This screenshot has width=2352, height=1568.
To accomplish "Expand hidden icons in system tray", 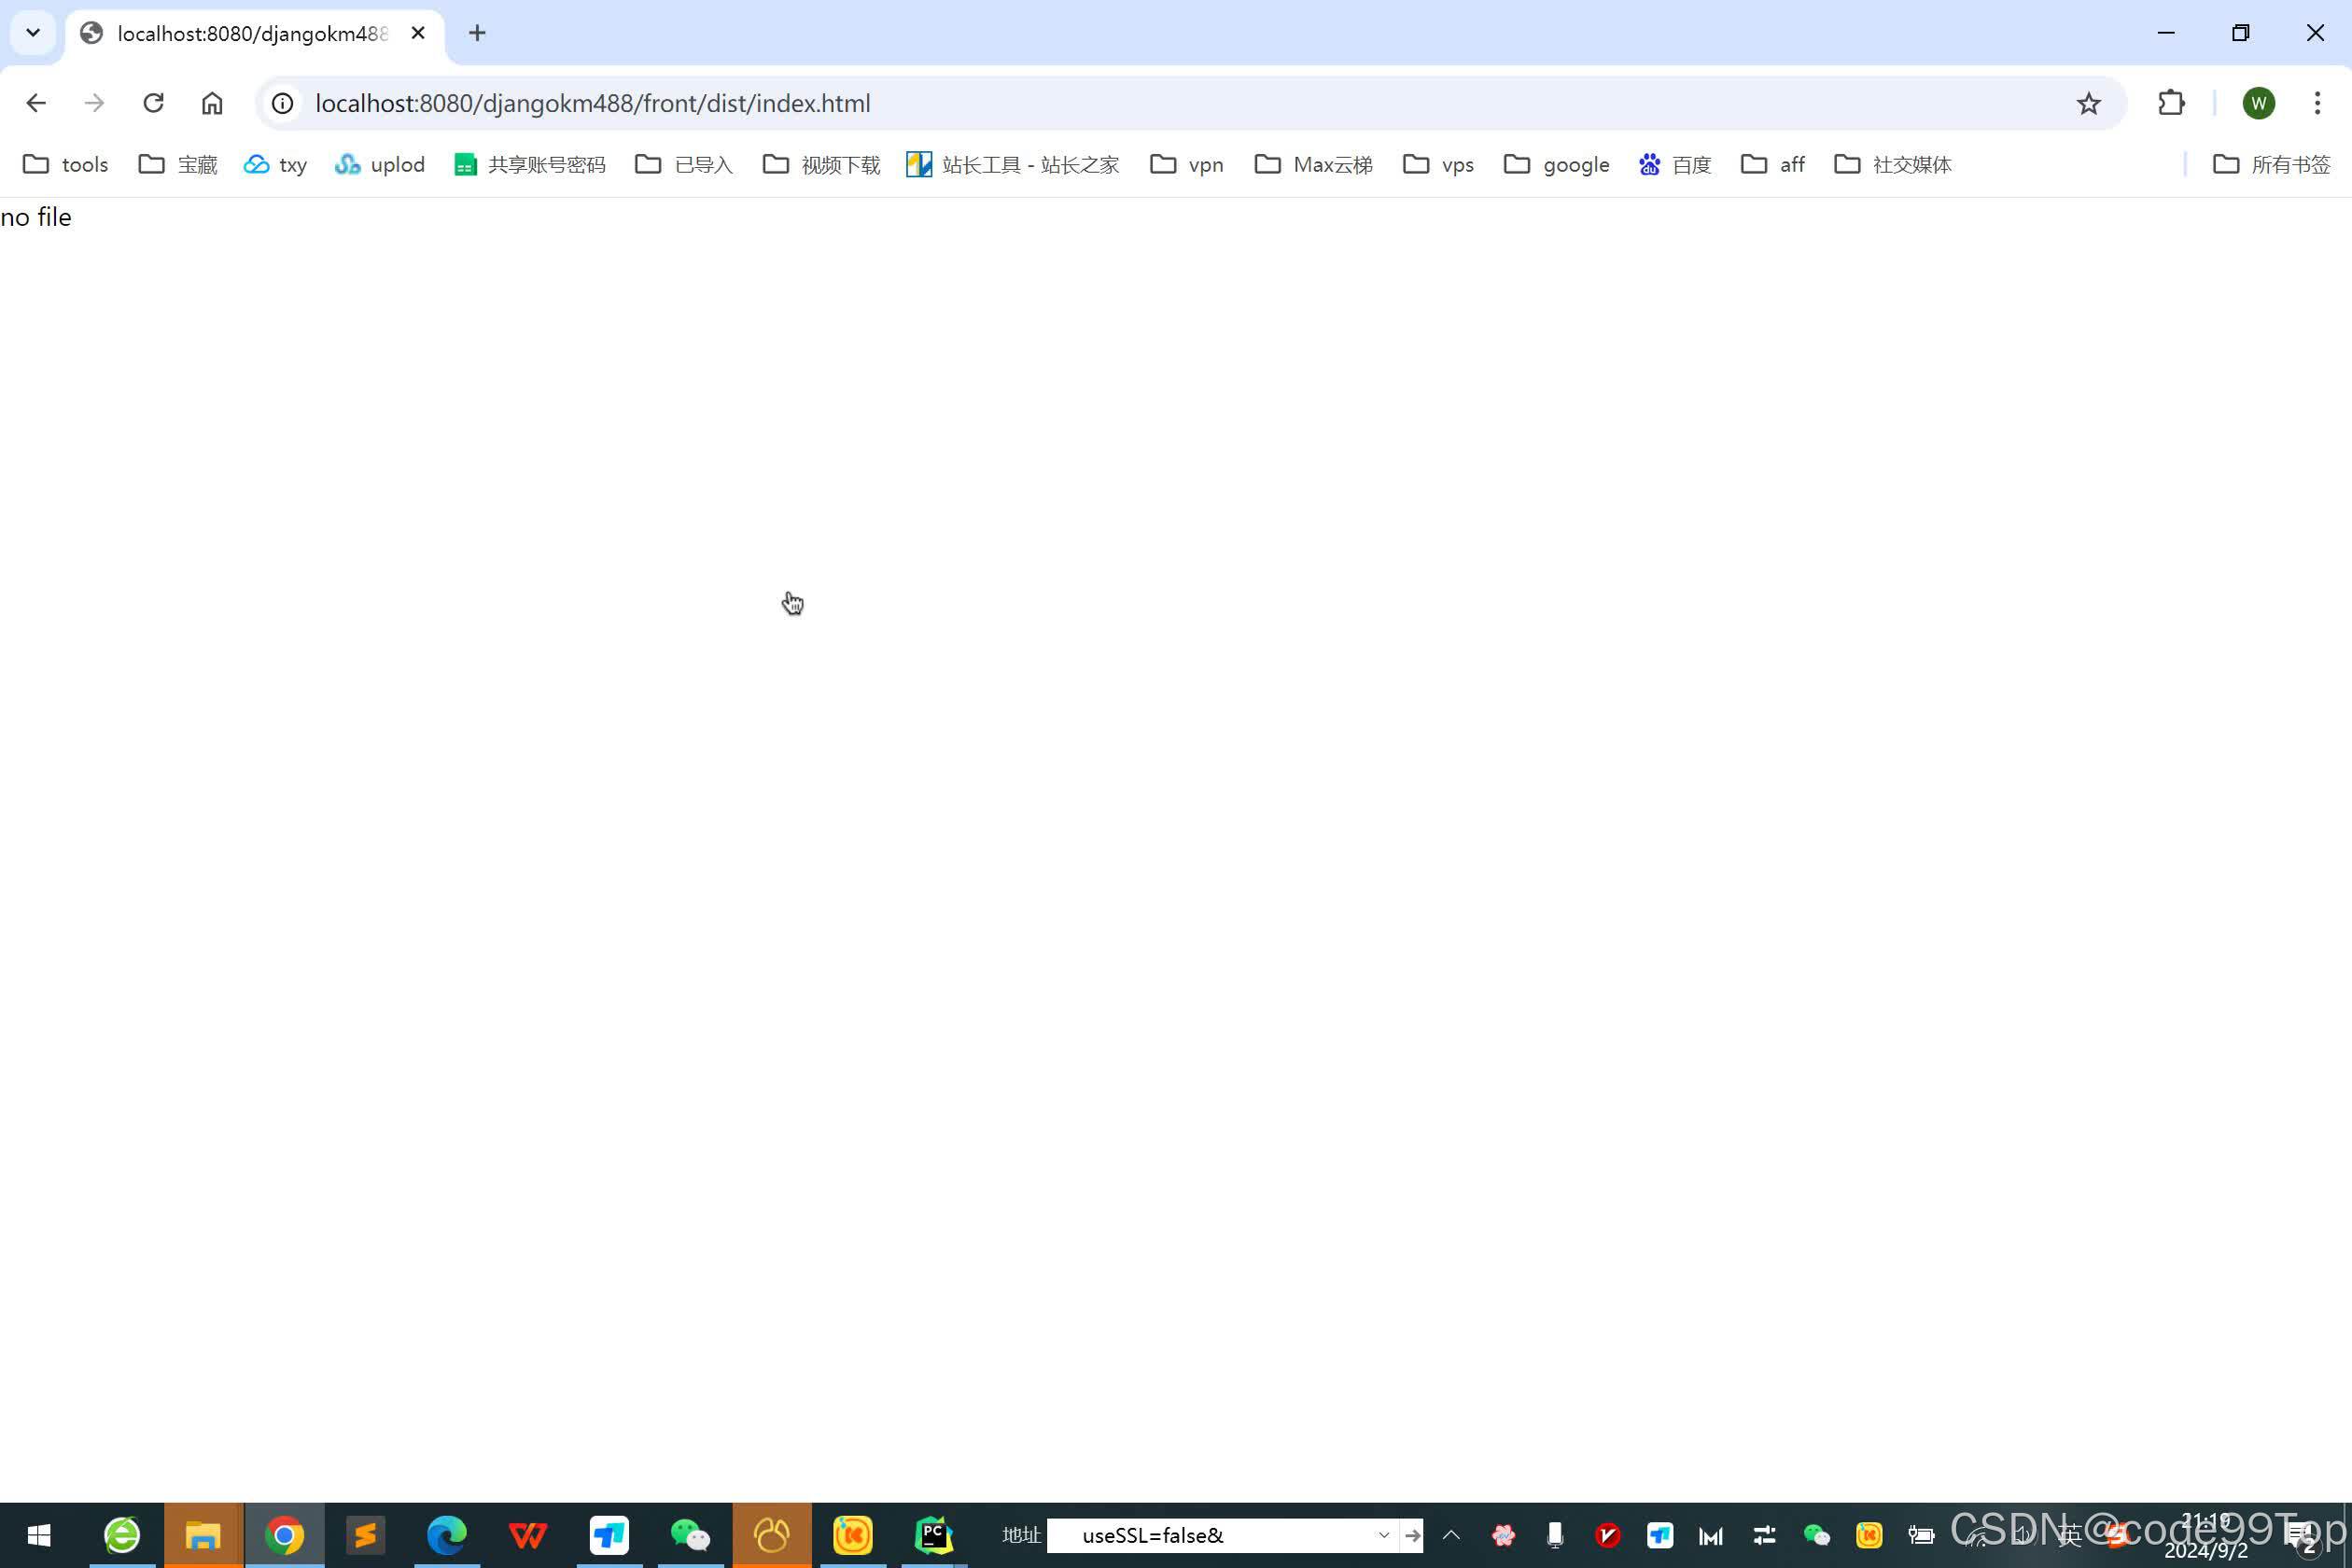I will (1452, 1535).
